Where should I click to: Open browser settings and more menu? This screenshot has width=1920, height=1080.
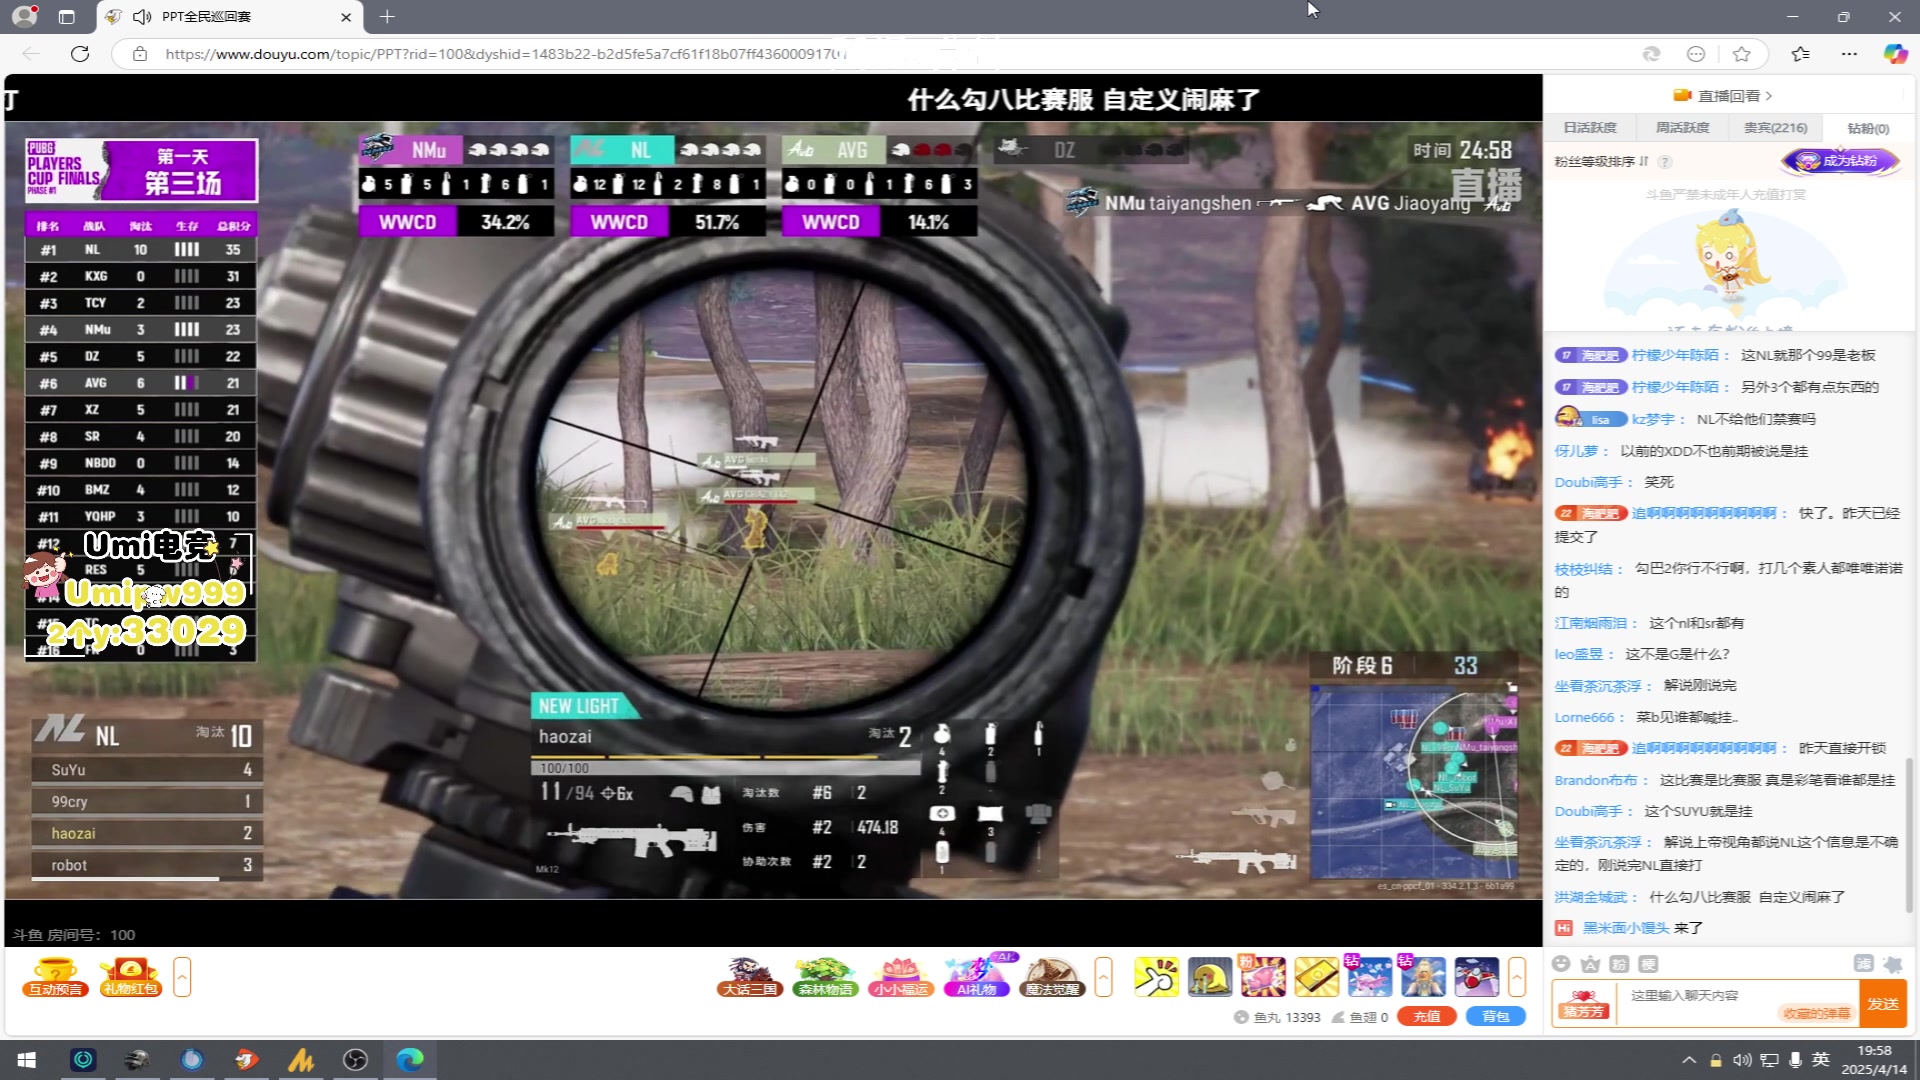click(x=1849, y=54)
